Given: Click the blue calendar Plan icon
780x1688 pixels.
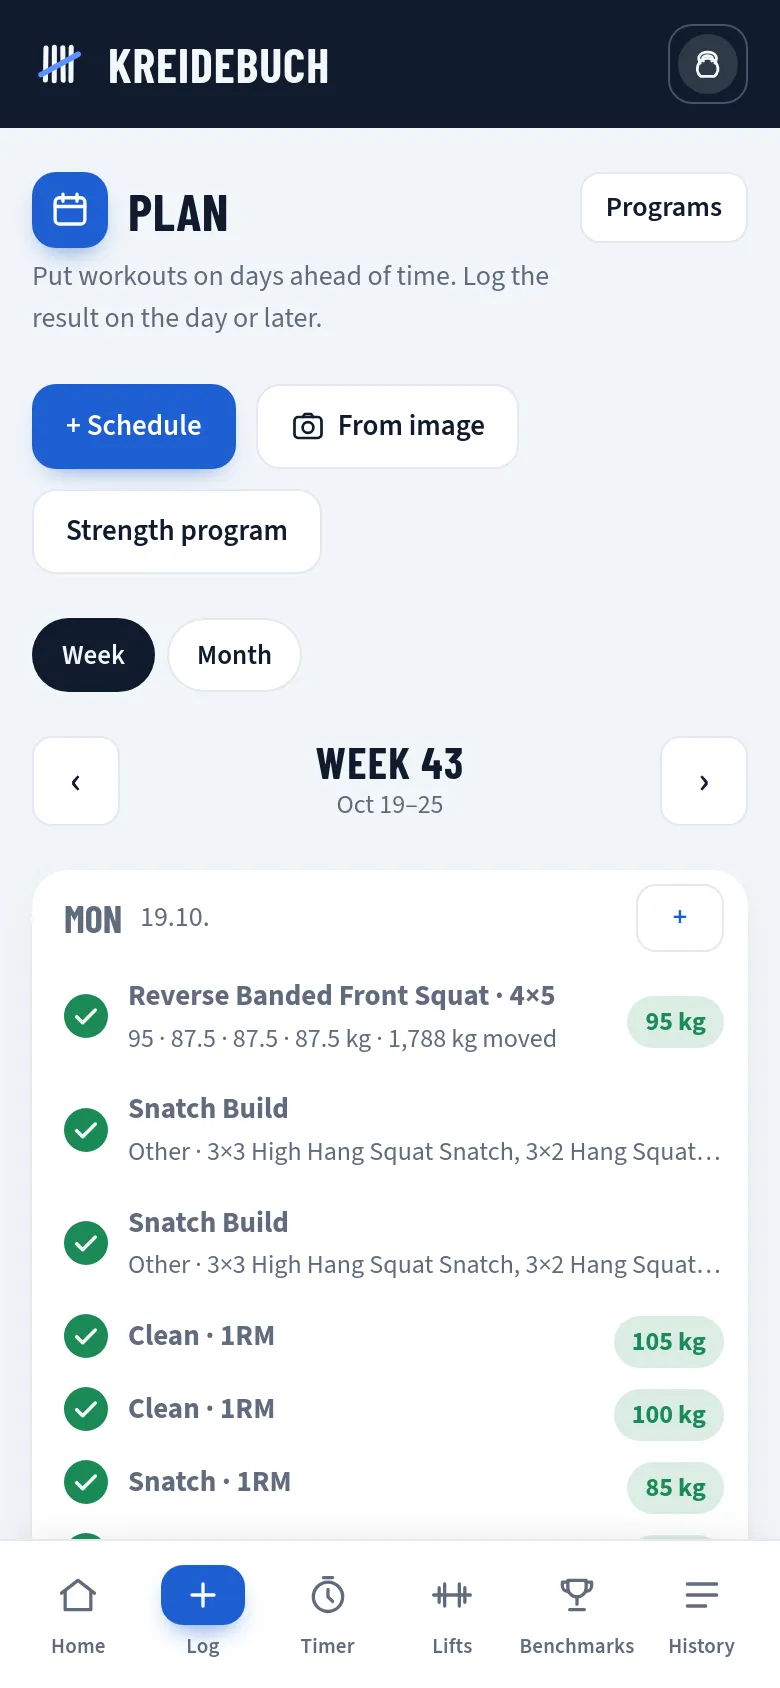Looking at the screenshot, I should point(70,210).
